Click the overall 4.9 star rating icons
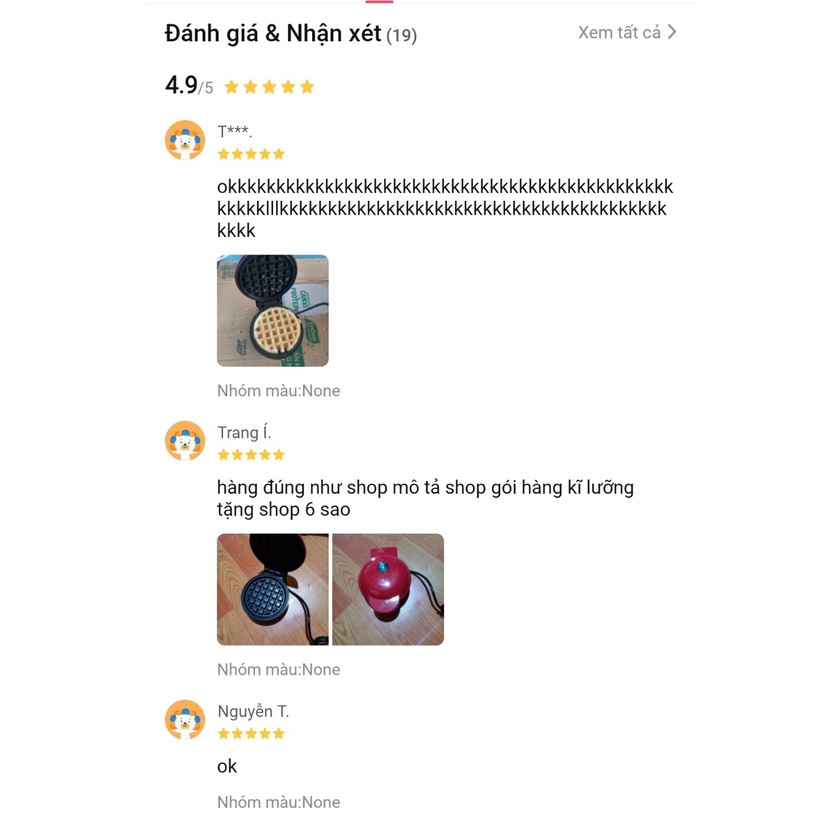 (x=269, y=87)
